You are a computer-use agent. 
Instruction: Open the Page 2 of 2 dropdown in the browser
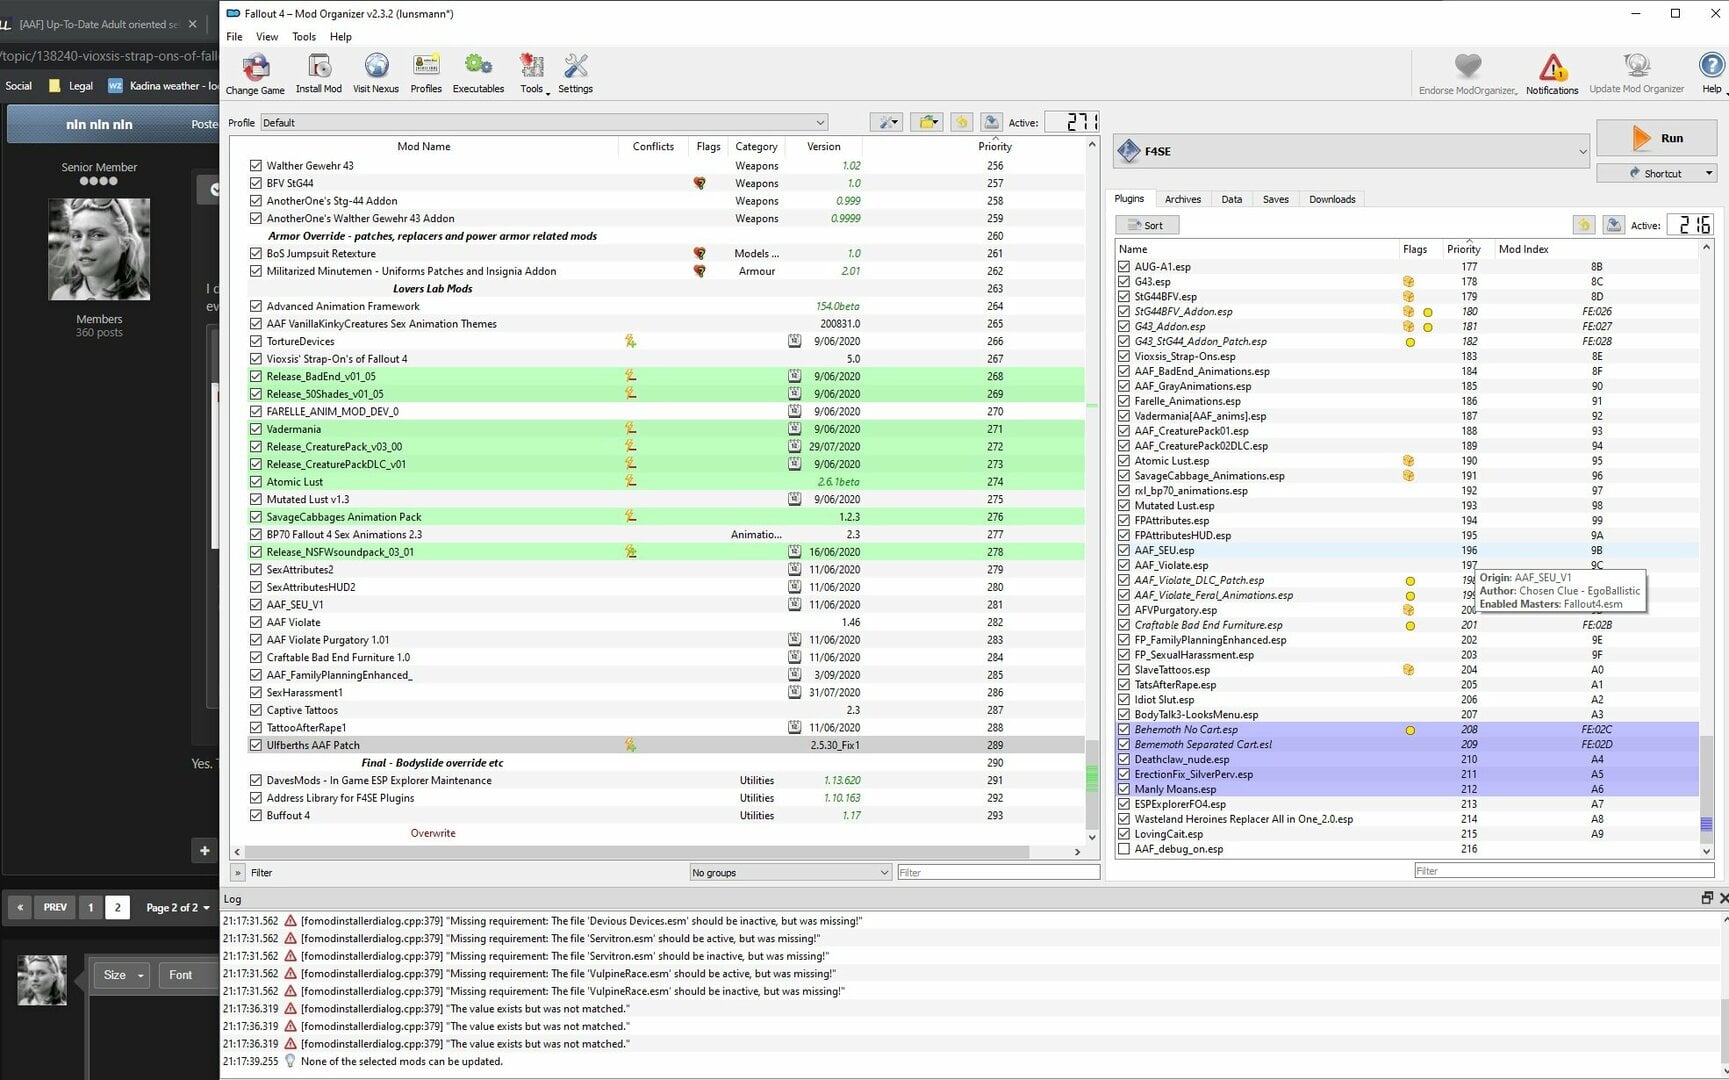pos(177,907)
